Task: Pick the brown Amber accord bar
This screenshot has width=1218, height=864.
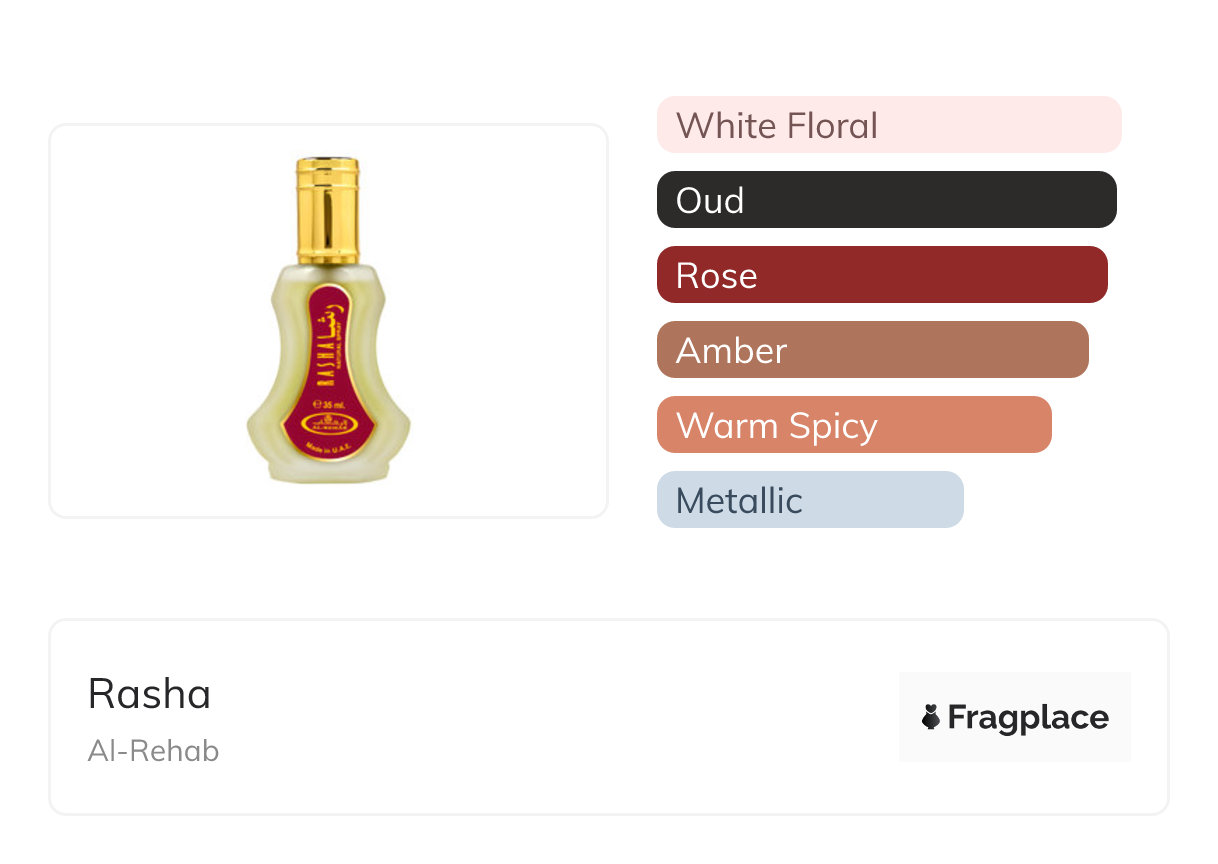Action: point(872,350)
